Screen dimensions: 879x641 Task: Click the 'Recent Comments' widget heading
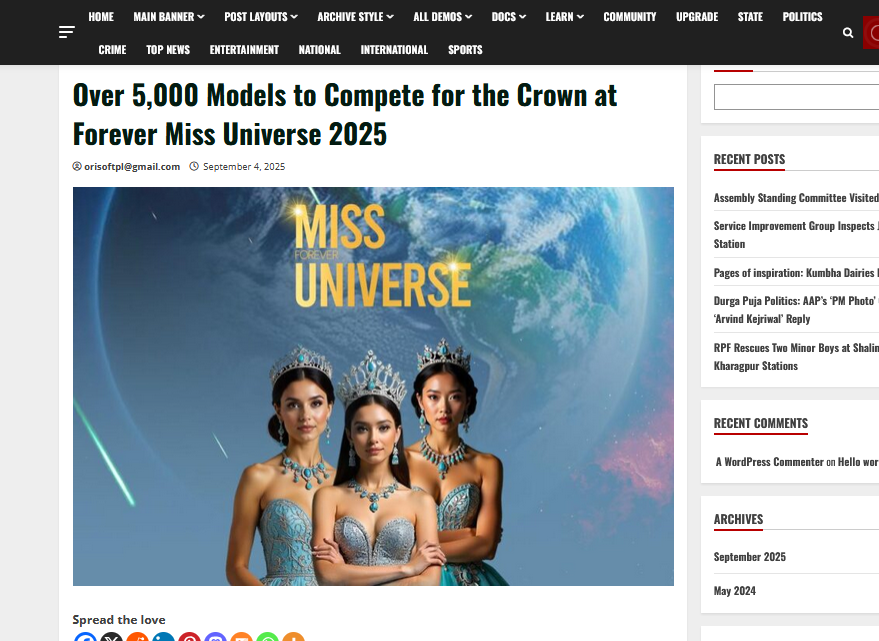761,423
